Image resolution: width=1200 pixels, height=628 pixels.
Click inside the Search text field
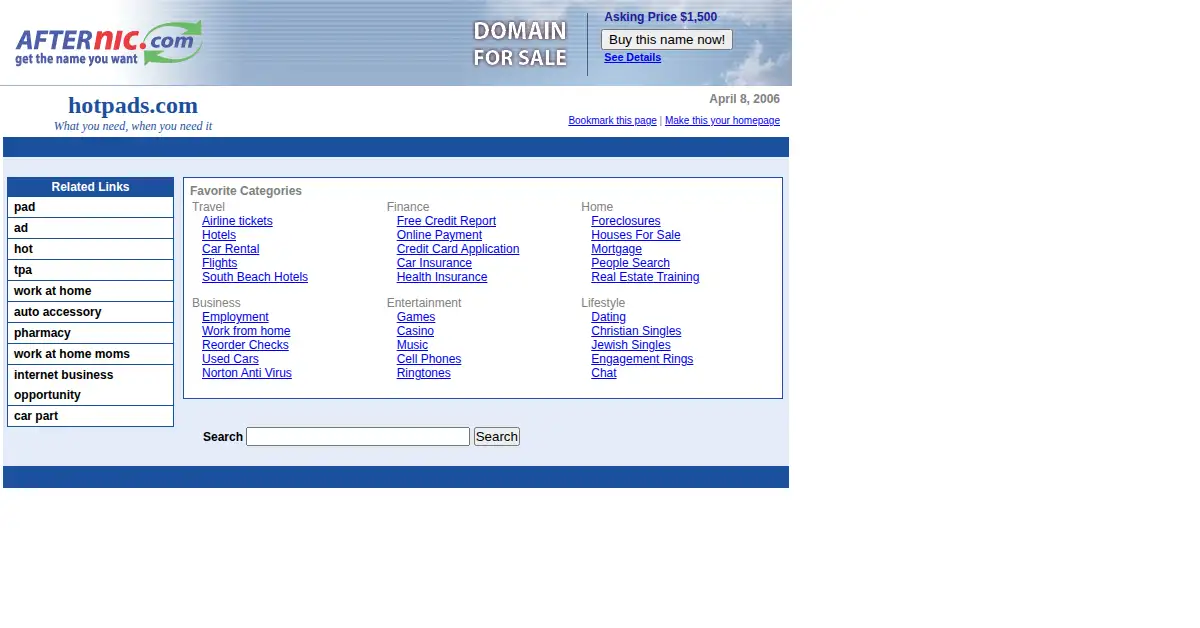[x=358, y=437]
